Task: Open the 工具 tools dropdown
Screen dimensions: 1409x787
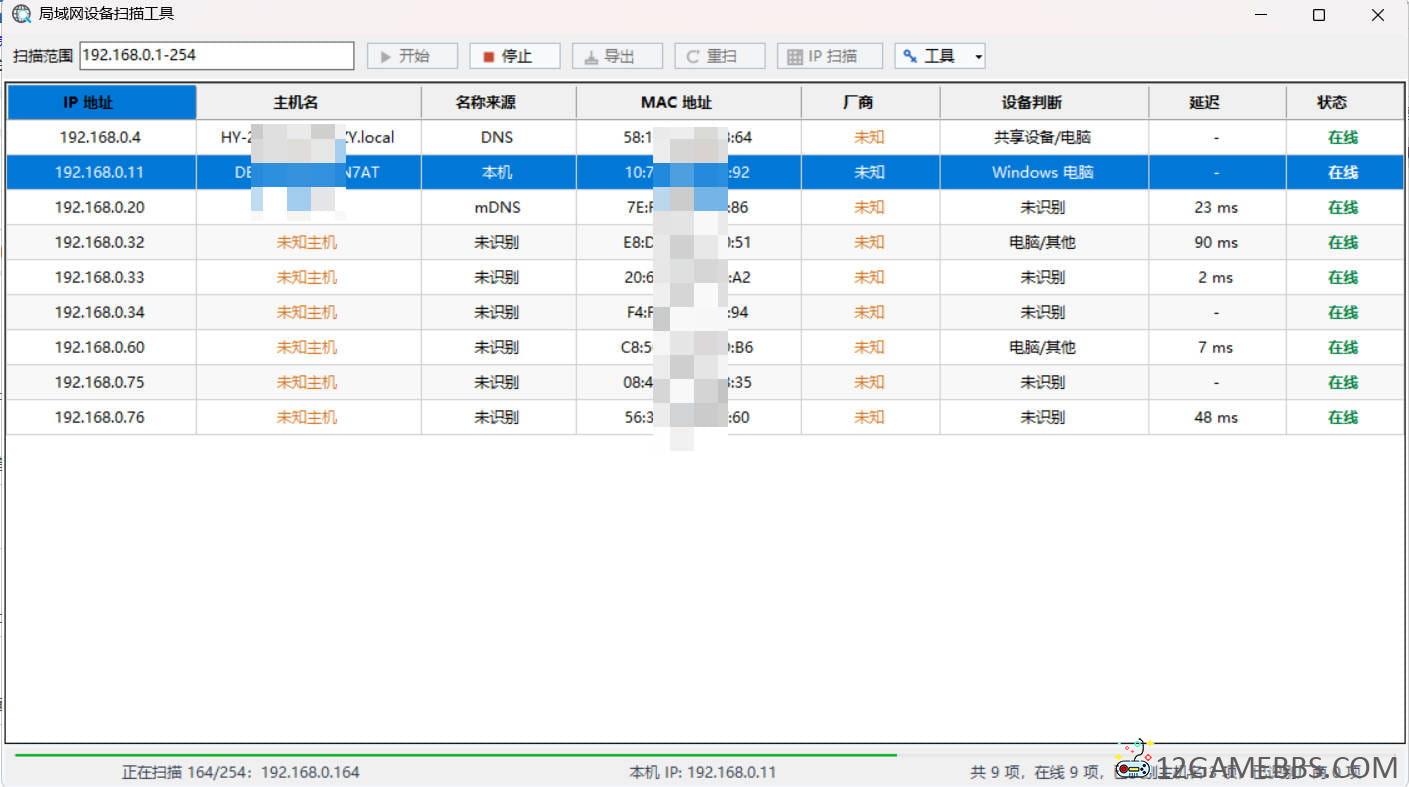Action: tap(940, 56)
